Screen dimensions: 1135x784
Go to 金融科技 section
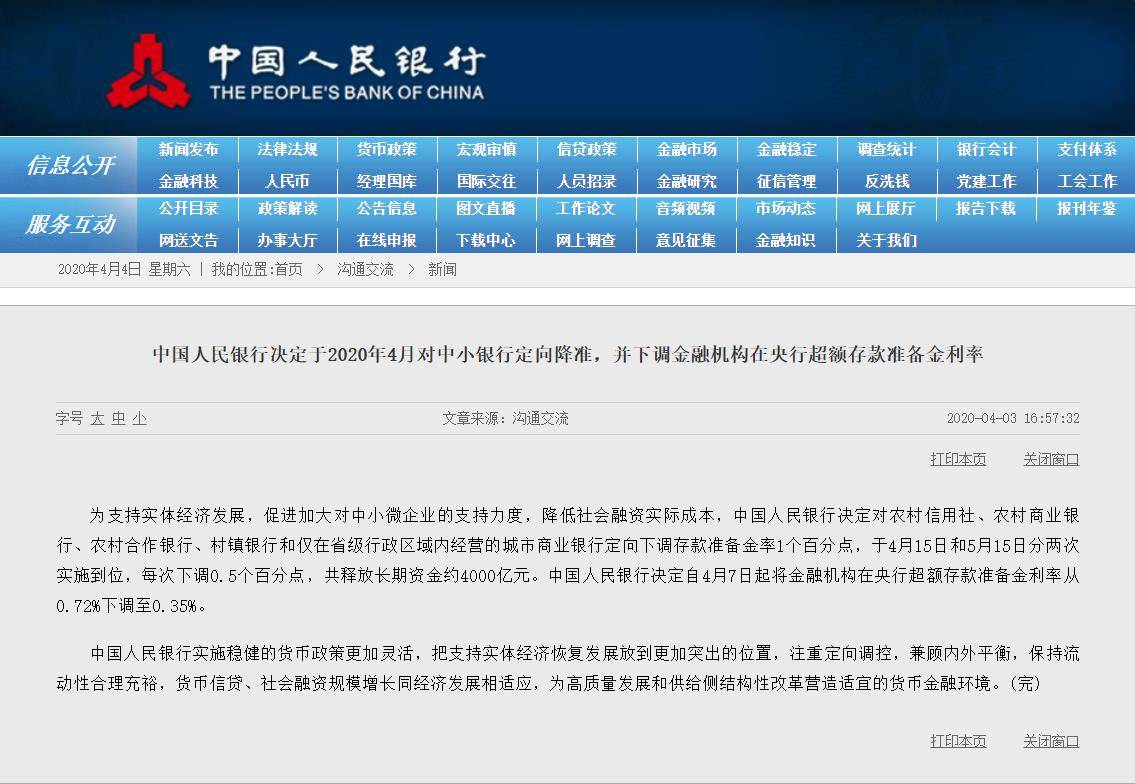tap(188, 181)
